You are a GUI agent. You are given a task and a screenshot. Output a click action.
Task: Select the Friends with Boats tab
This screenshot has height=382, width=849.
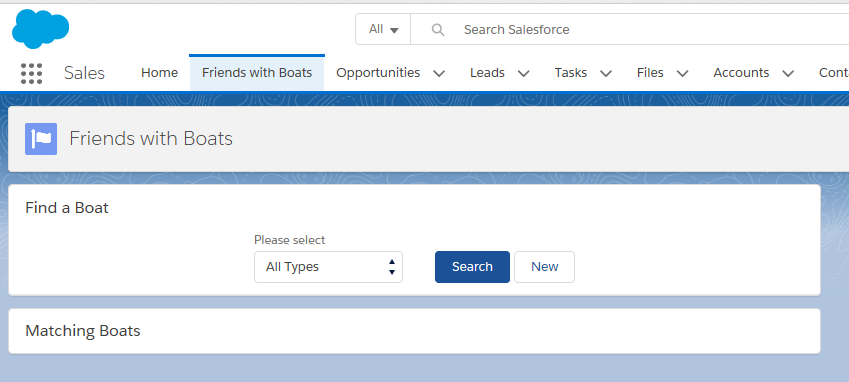click(257, 73)
